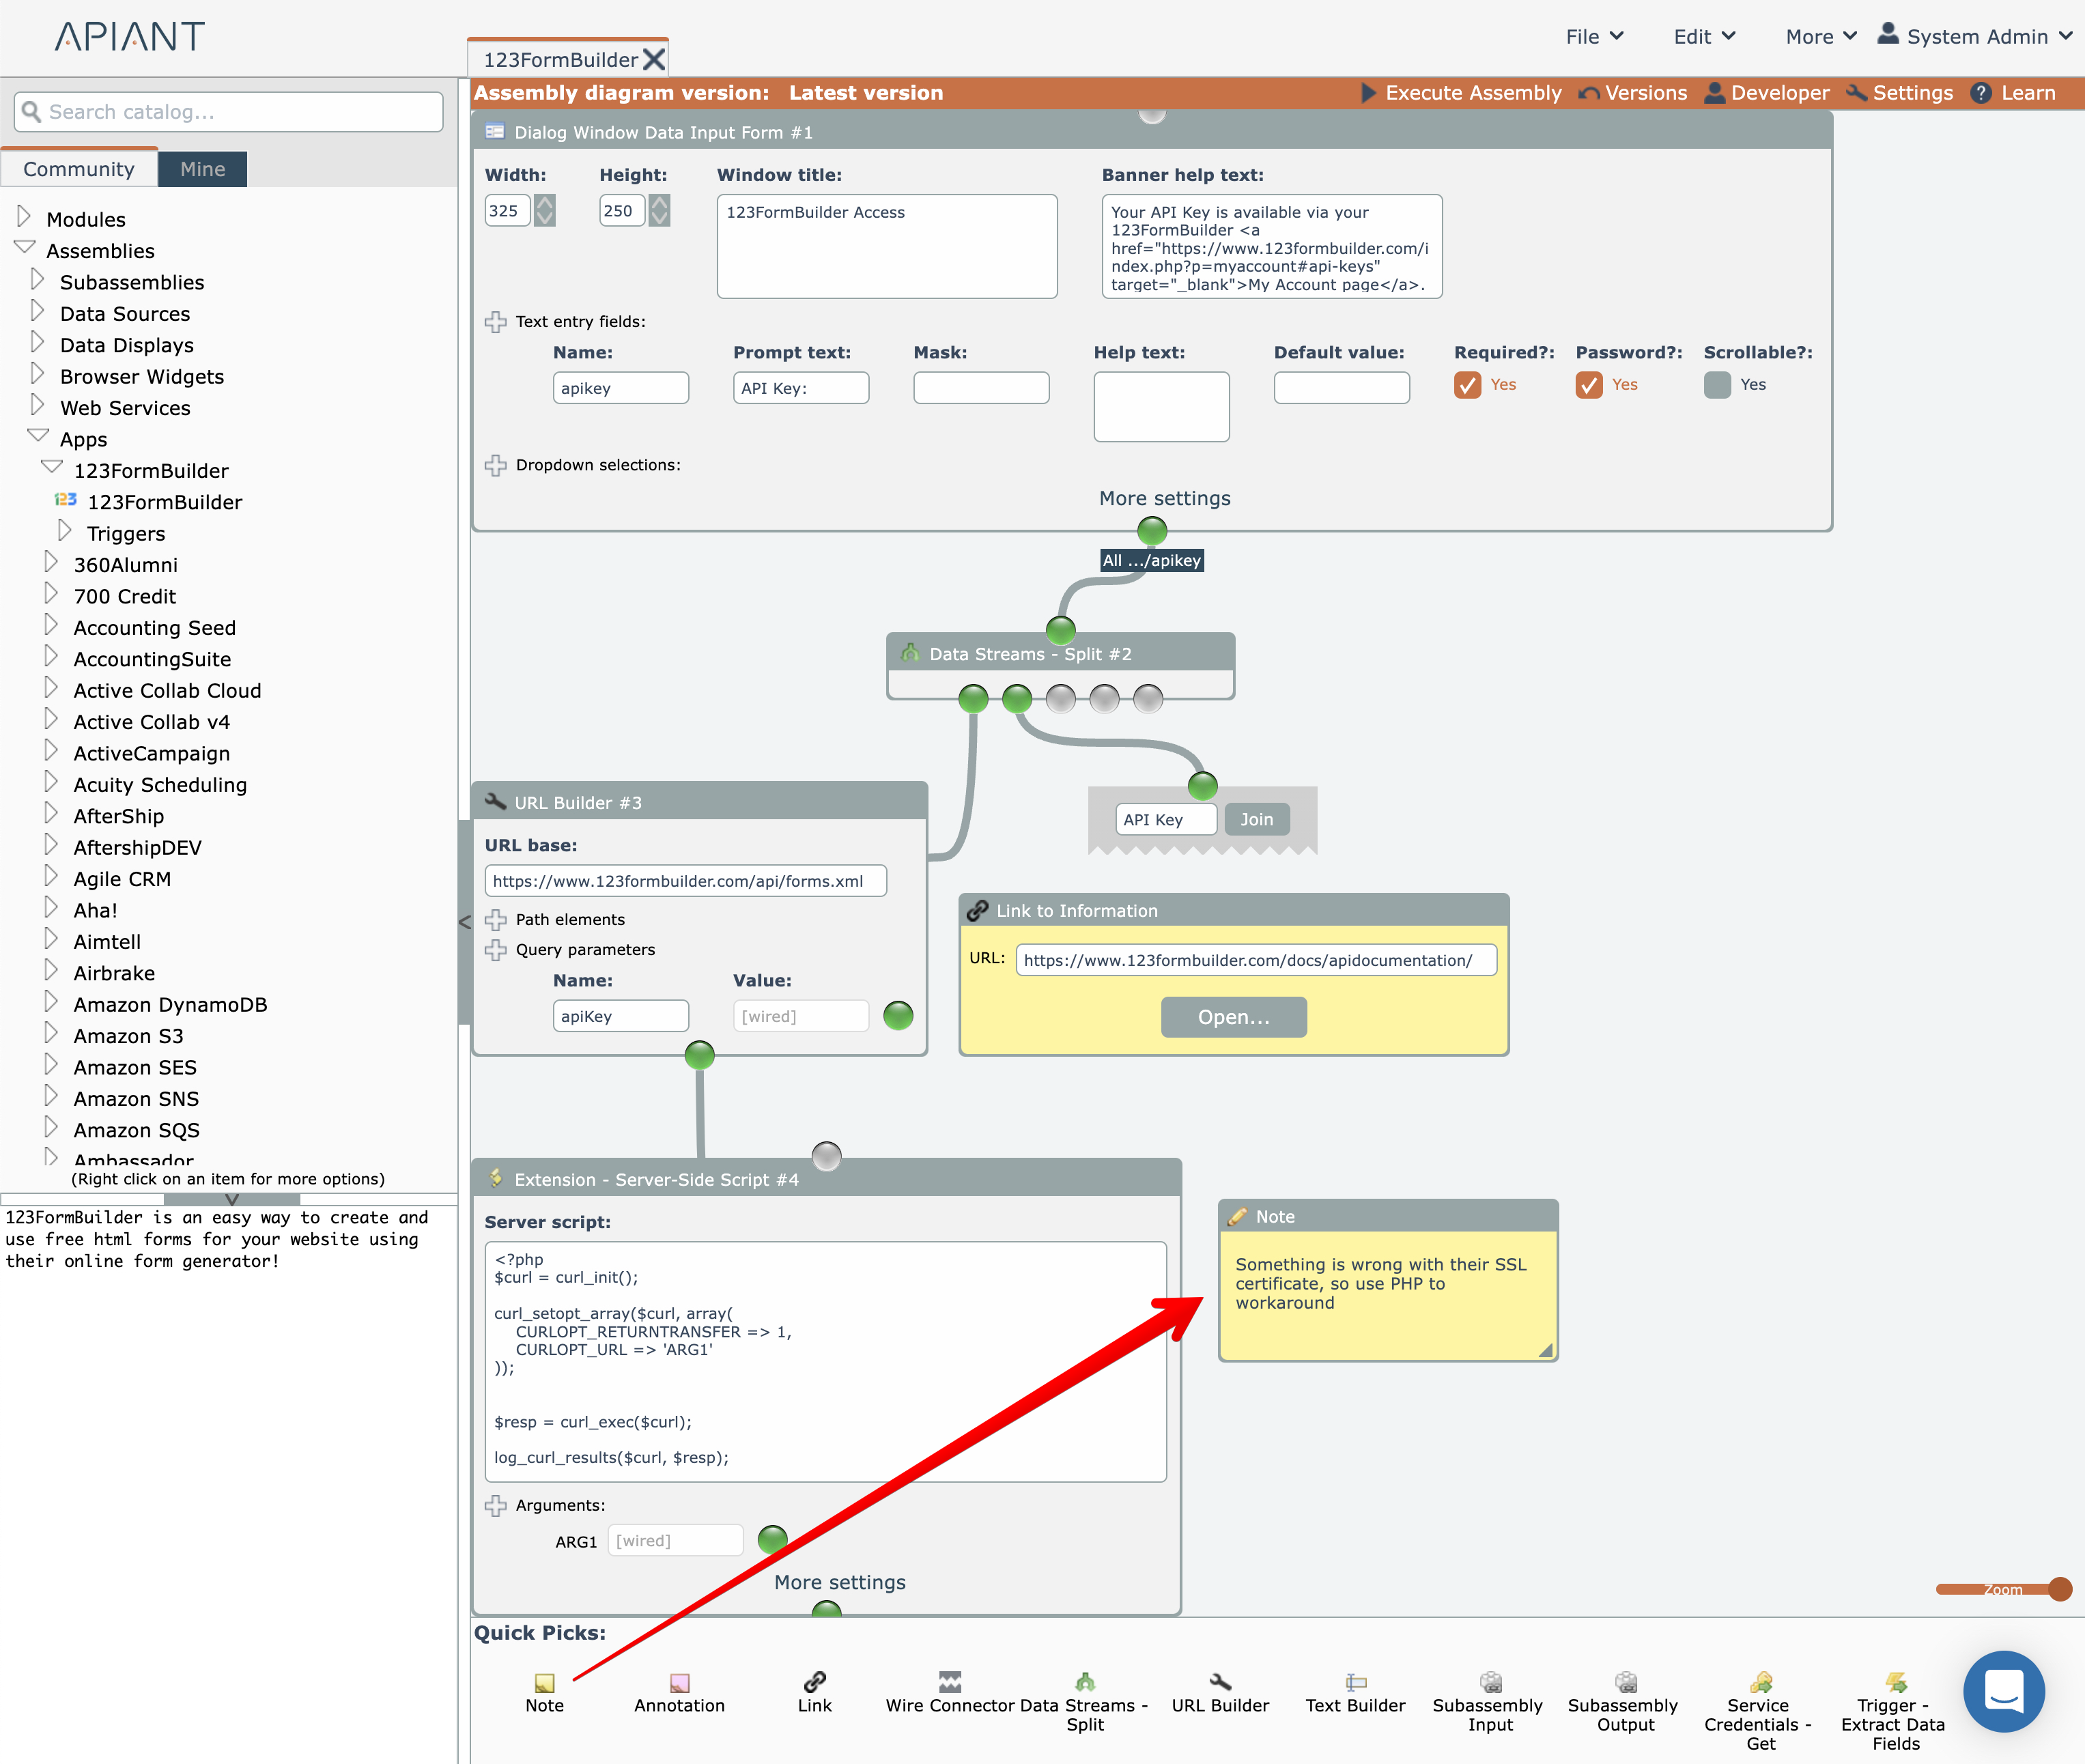The image size is (2085, 1764).
Task: Click the Note icon in Quick Picks
Action: pos(544,1683)
